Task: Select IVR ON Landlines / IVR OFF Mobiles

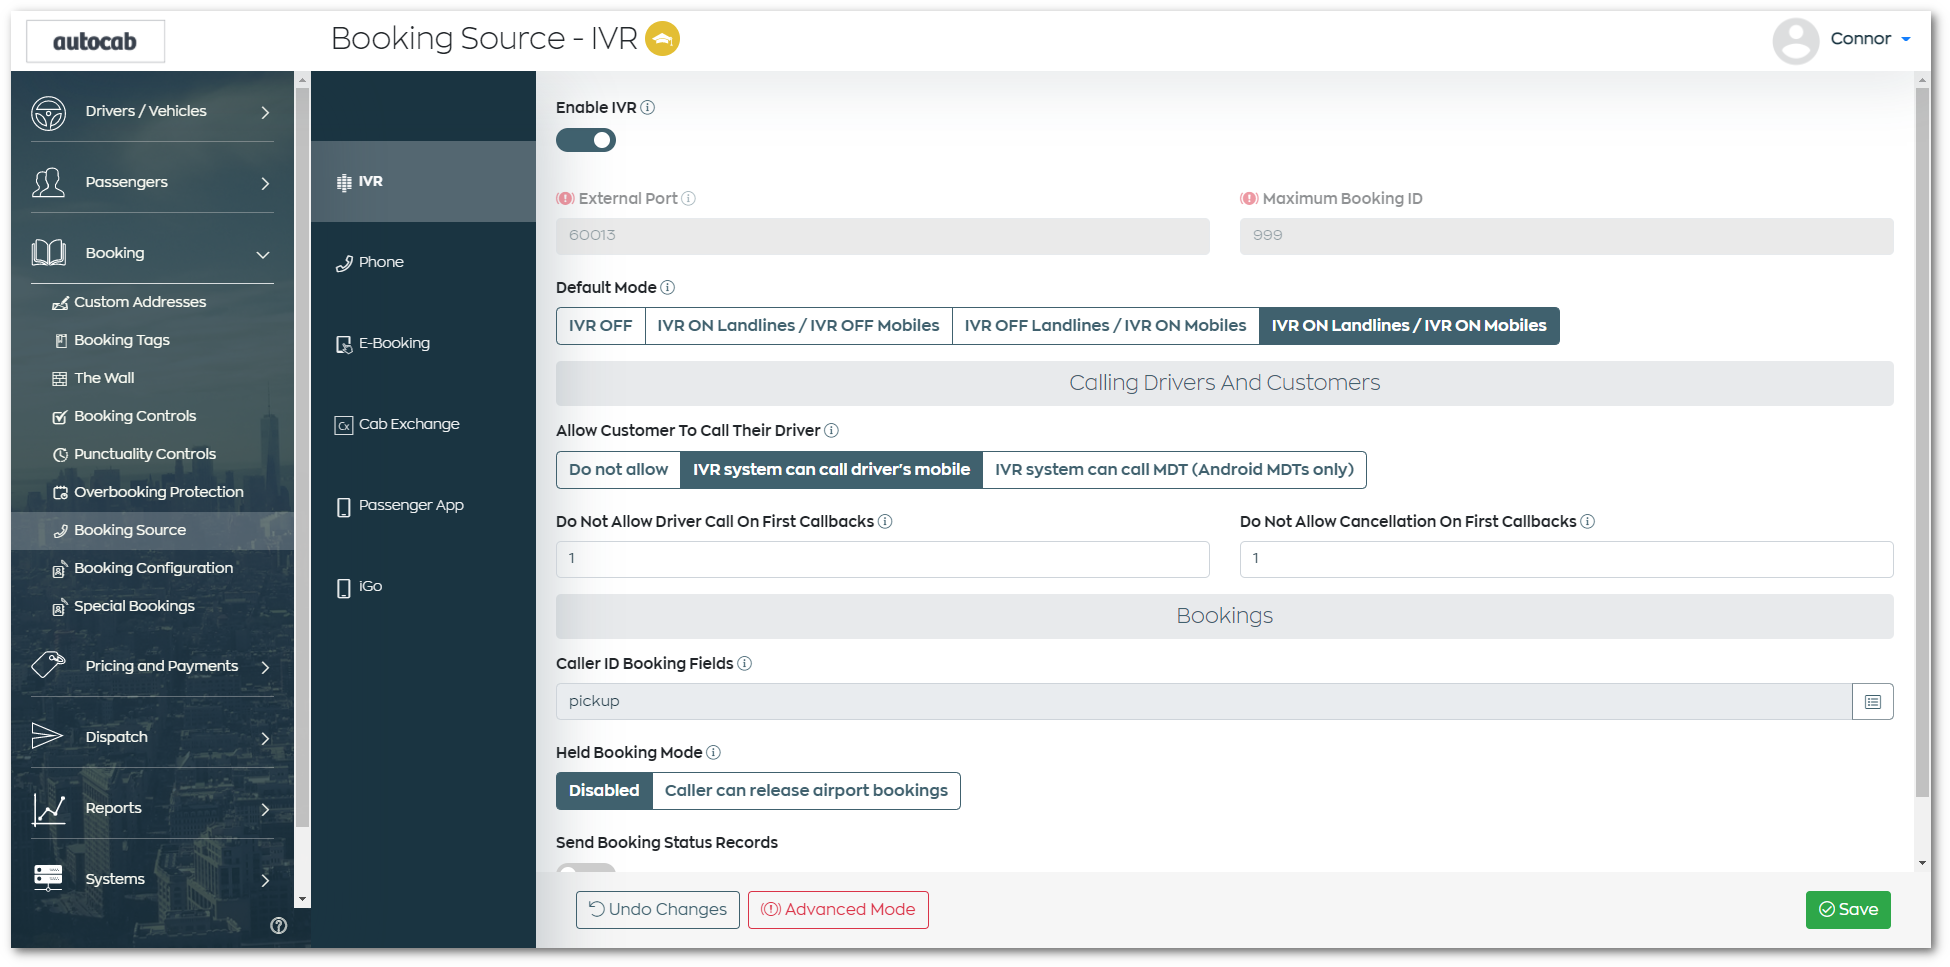Action: 798,326
